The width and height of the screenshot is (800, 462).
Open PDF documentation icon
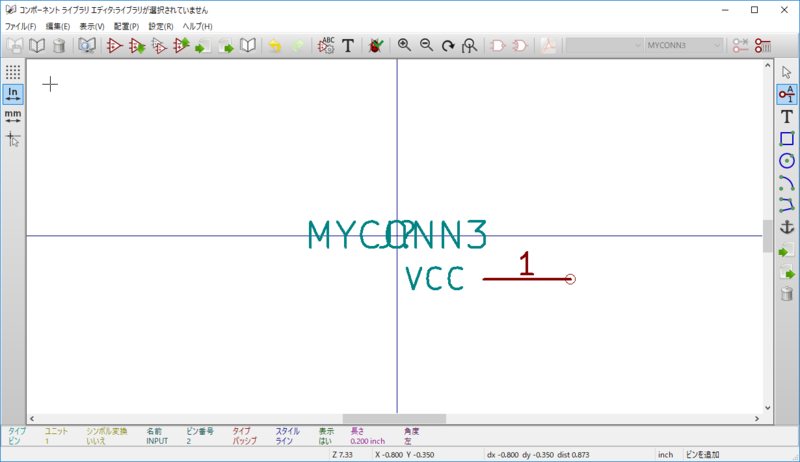coord(548,46)
